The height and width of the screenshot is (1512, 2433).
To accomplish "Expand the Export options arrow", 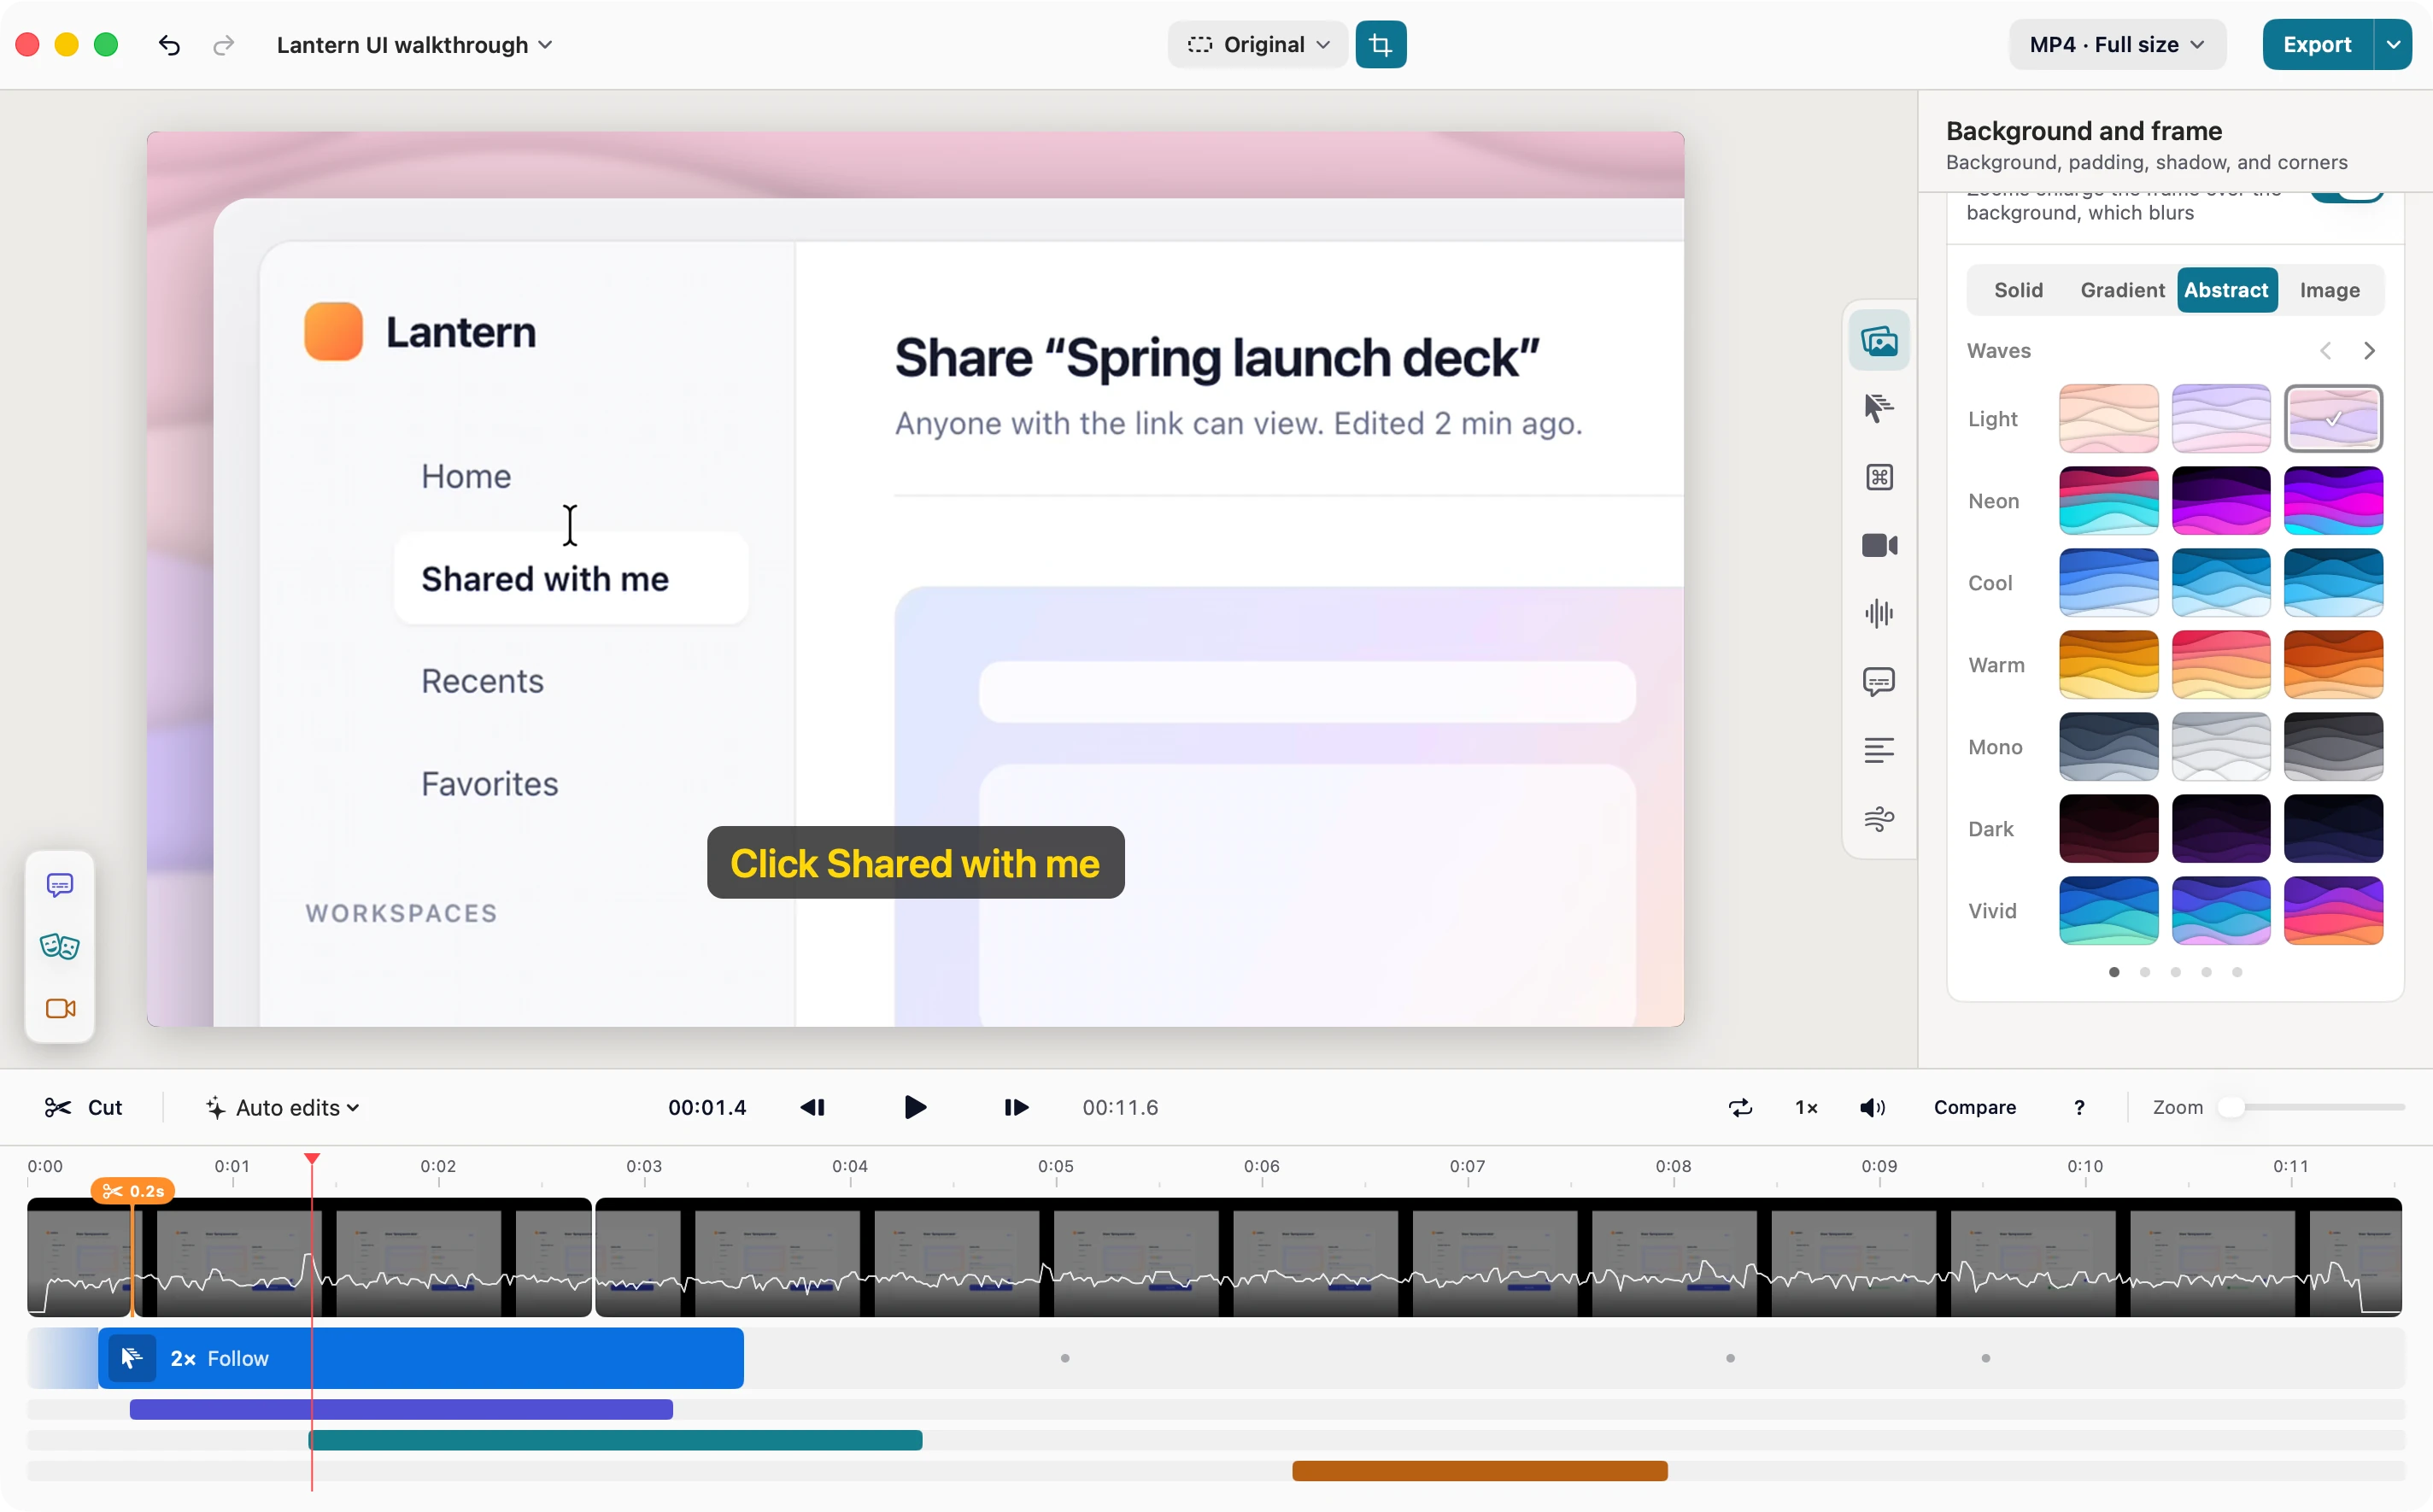I will [2393, 45].
